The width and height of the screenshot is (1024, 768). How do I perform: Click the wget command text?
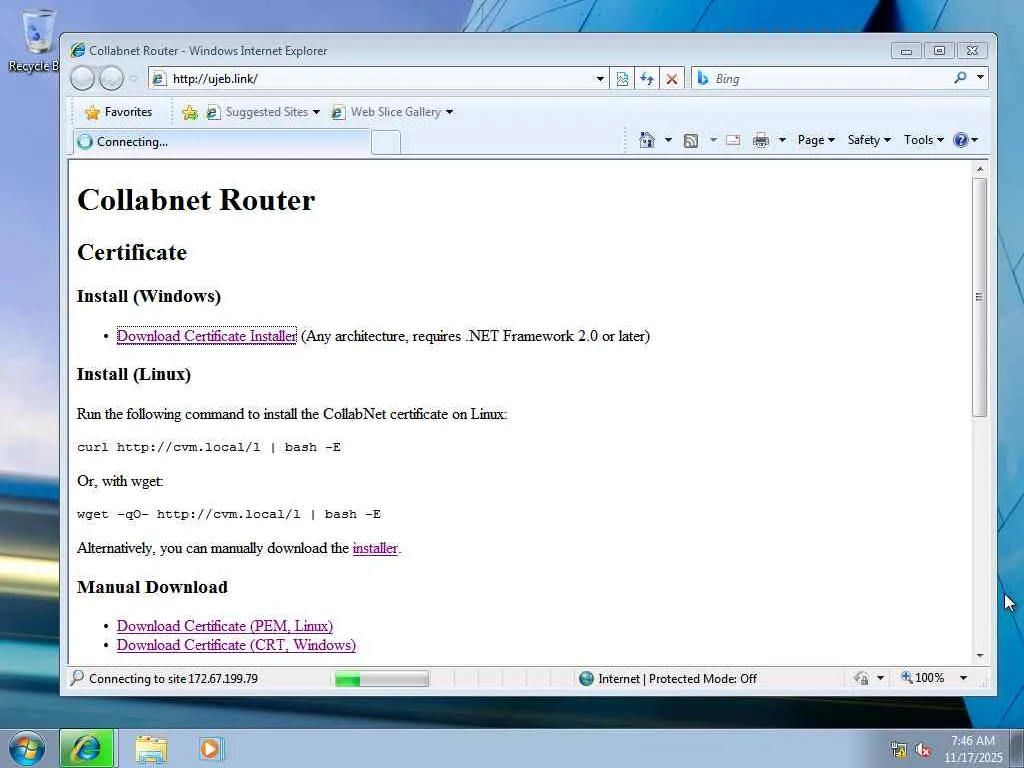[229, 515]
